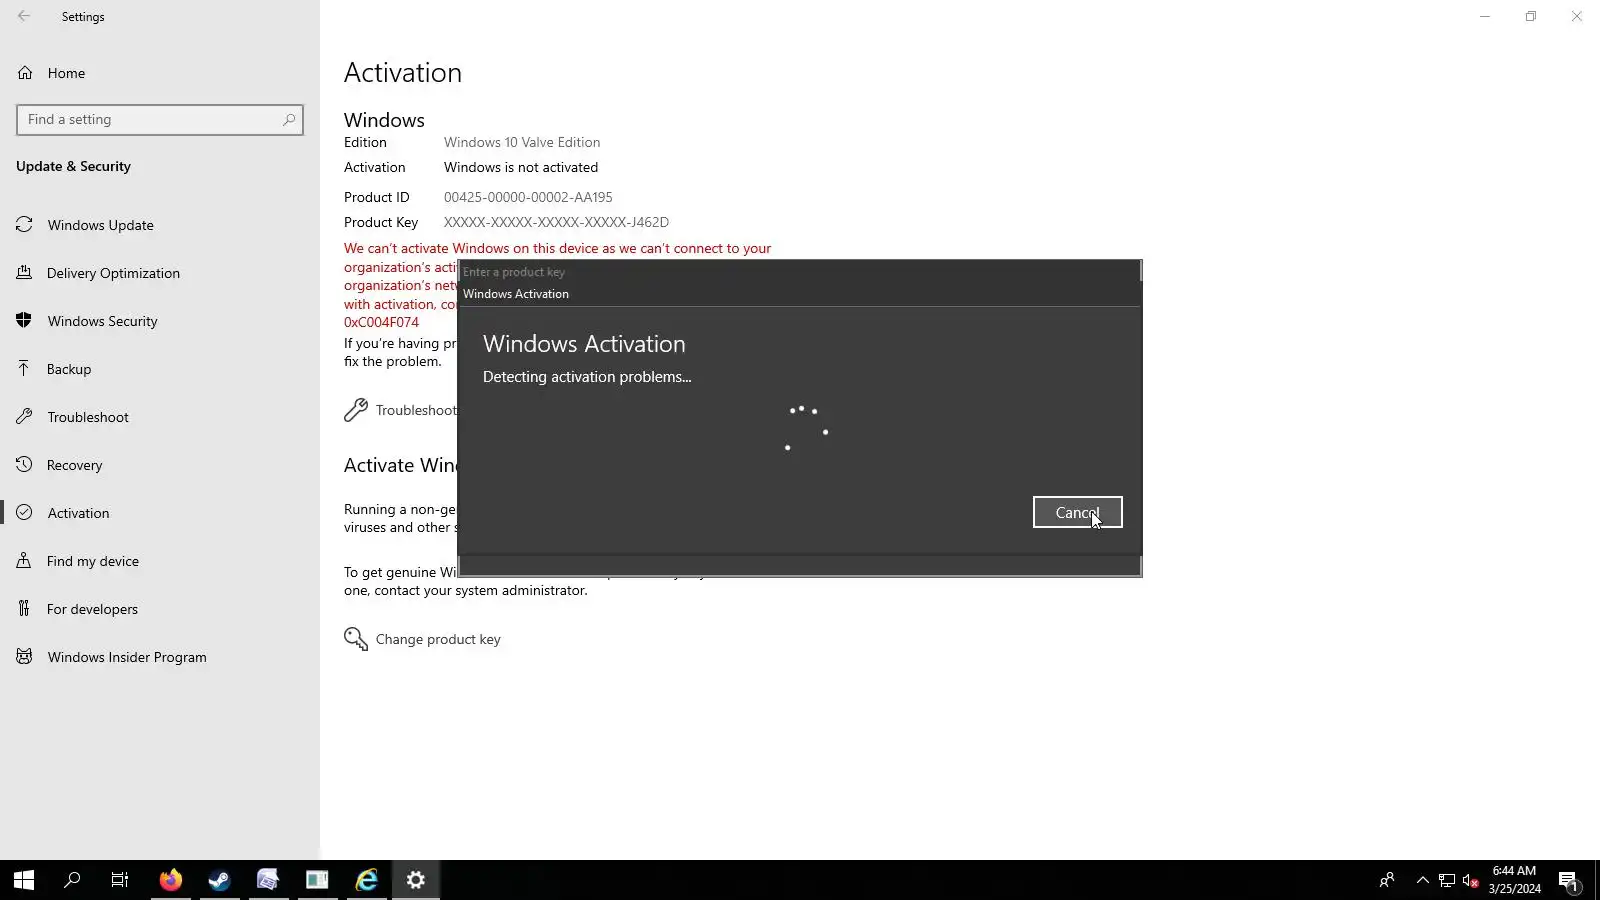Open network status tray icon
The width and height of the screenshot is (1600, 900).
point(1447,880)
